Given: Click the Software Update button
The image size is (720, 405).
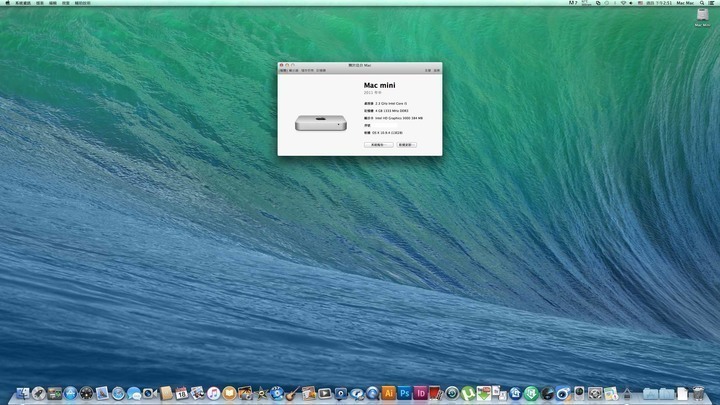Looking at the screenshot, I should tap(406, 145).
